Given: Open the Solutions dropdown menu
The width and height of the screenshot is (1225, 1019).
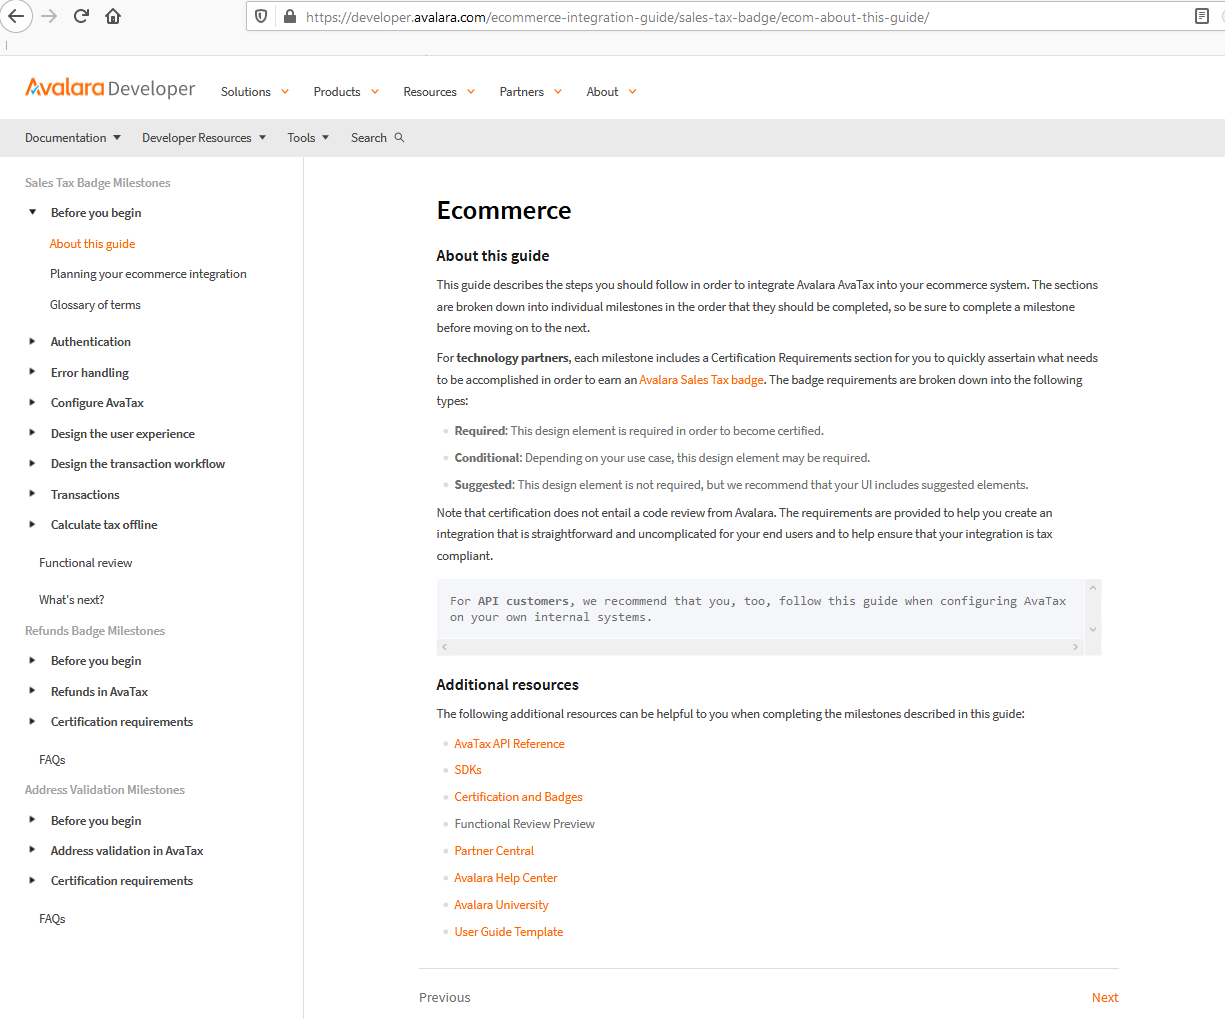Looking at the screenshot, I should pyautogui.click(x=254, y=92).
